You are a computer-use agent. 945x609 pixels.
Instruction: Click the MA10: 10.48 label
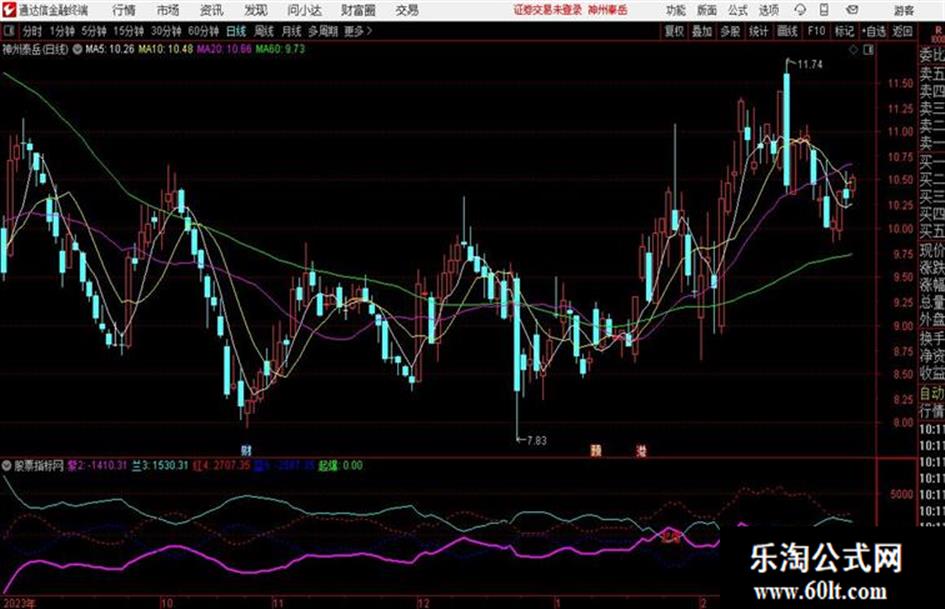click(165, 49)
